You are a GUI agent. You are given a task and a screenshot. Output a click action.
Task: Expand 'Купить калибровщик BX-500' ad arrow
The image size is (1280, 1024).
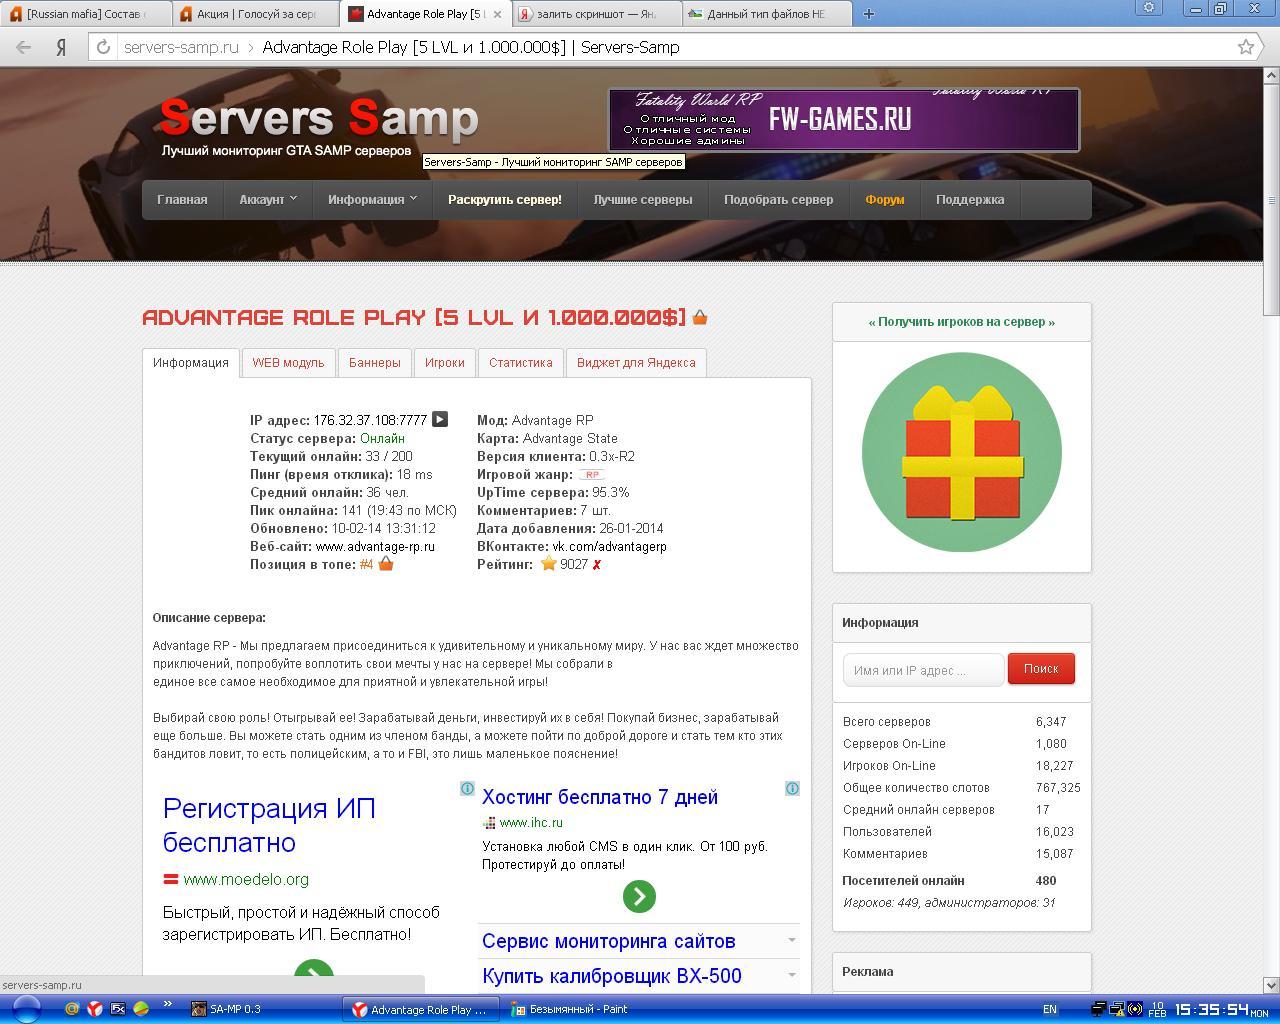(x=792, y=975)
